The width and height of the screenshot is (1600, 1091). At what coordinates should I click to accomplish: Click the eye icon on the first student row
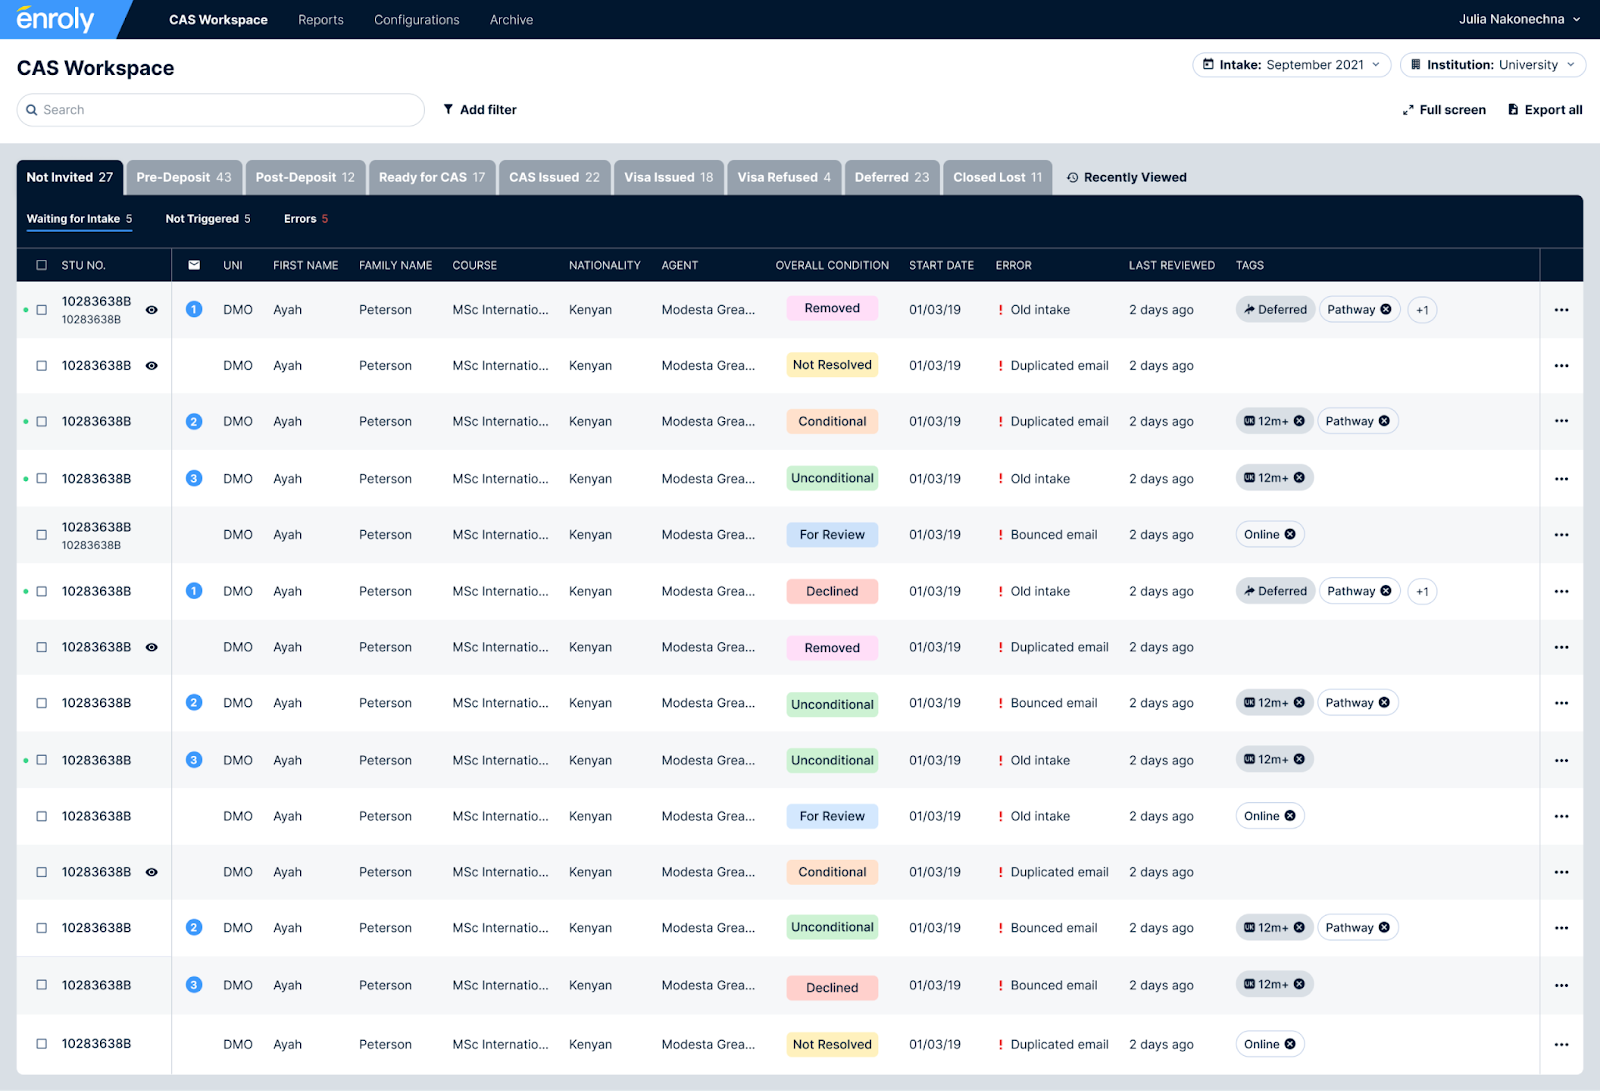tap(151, 310)
